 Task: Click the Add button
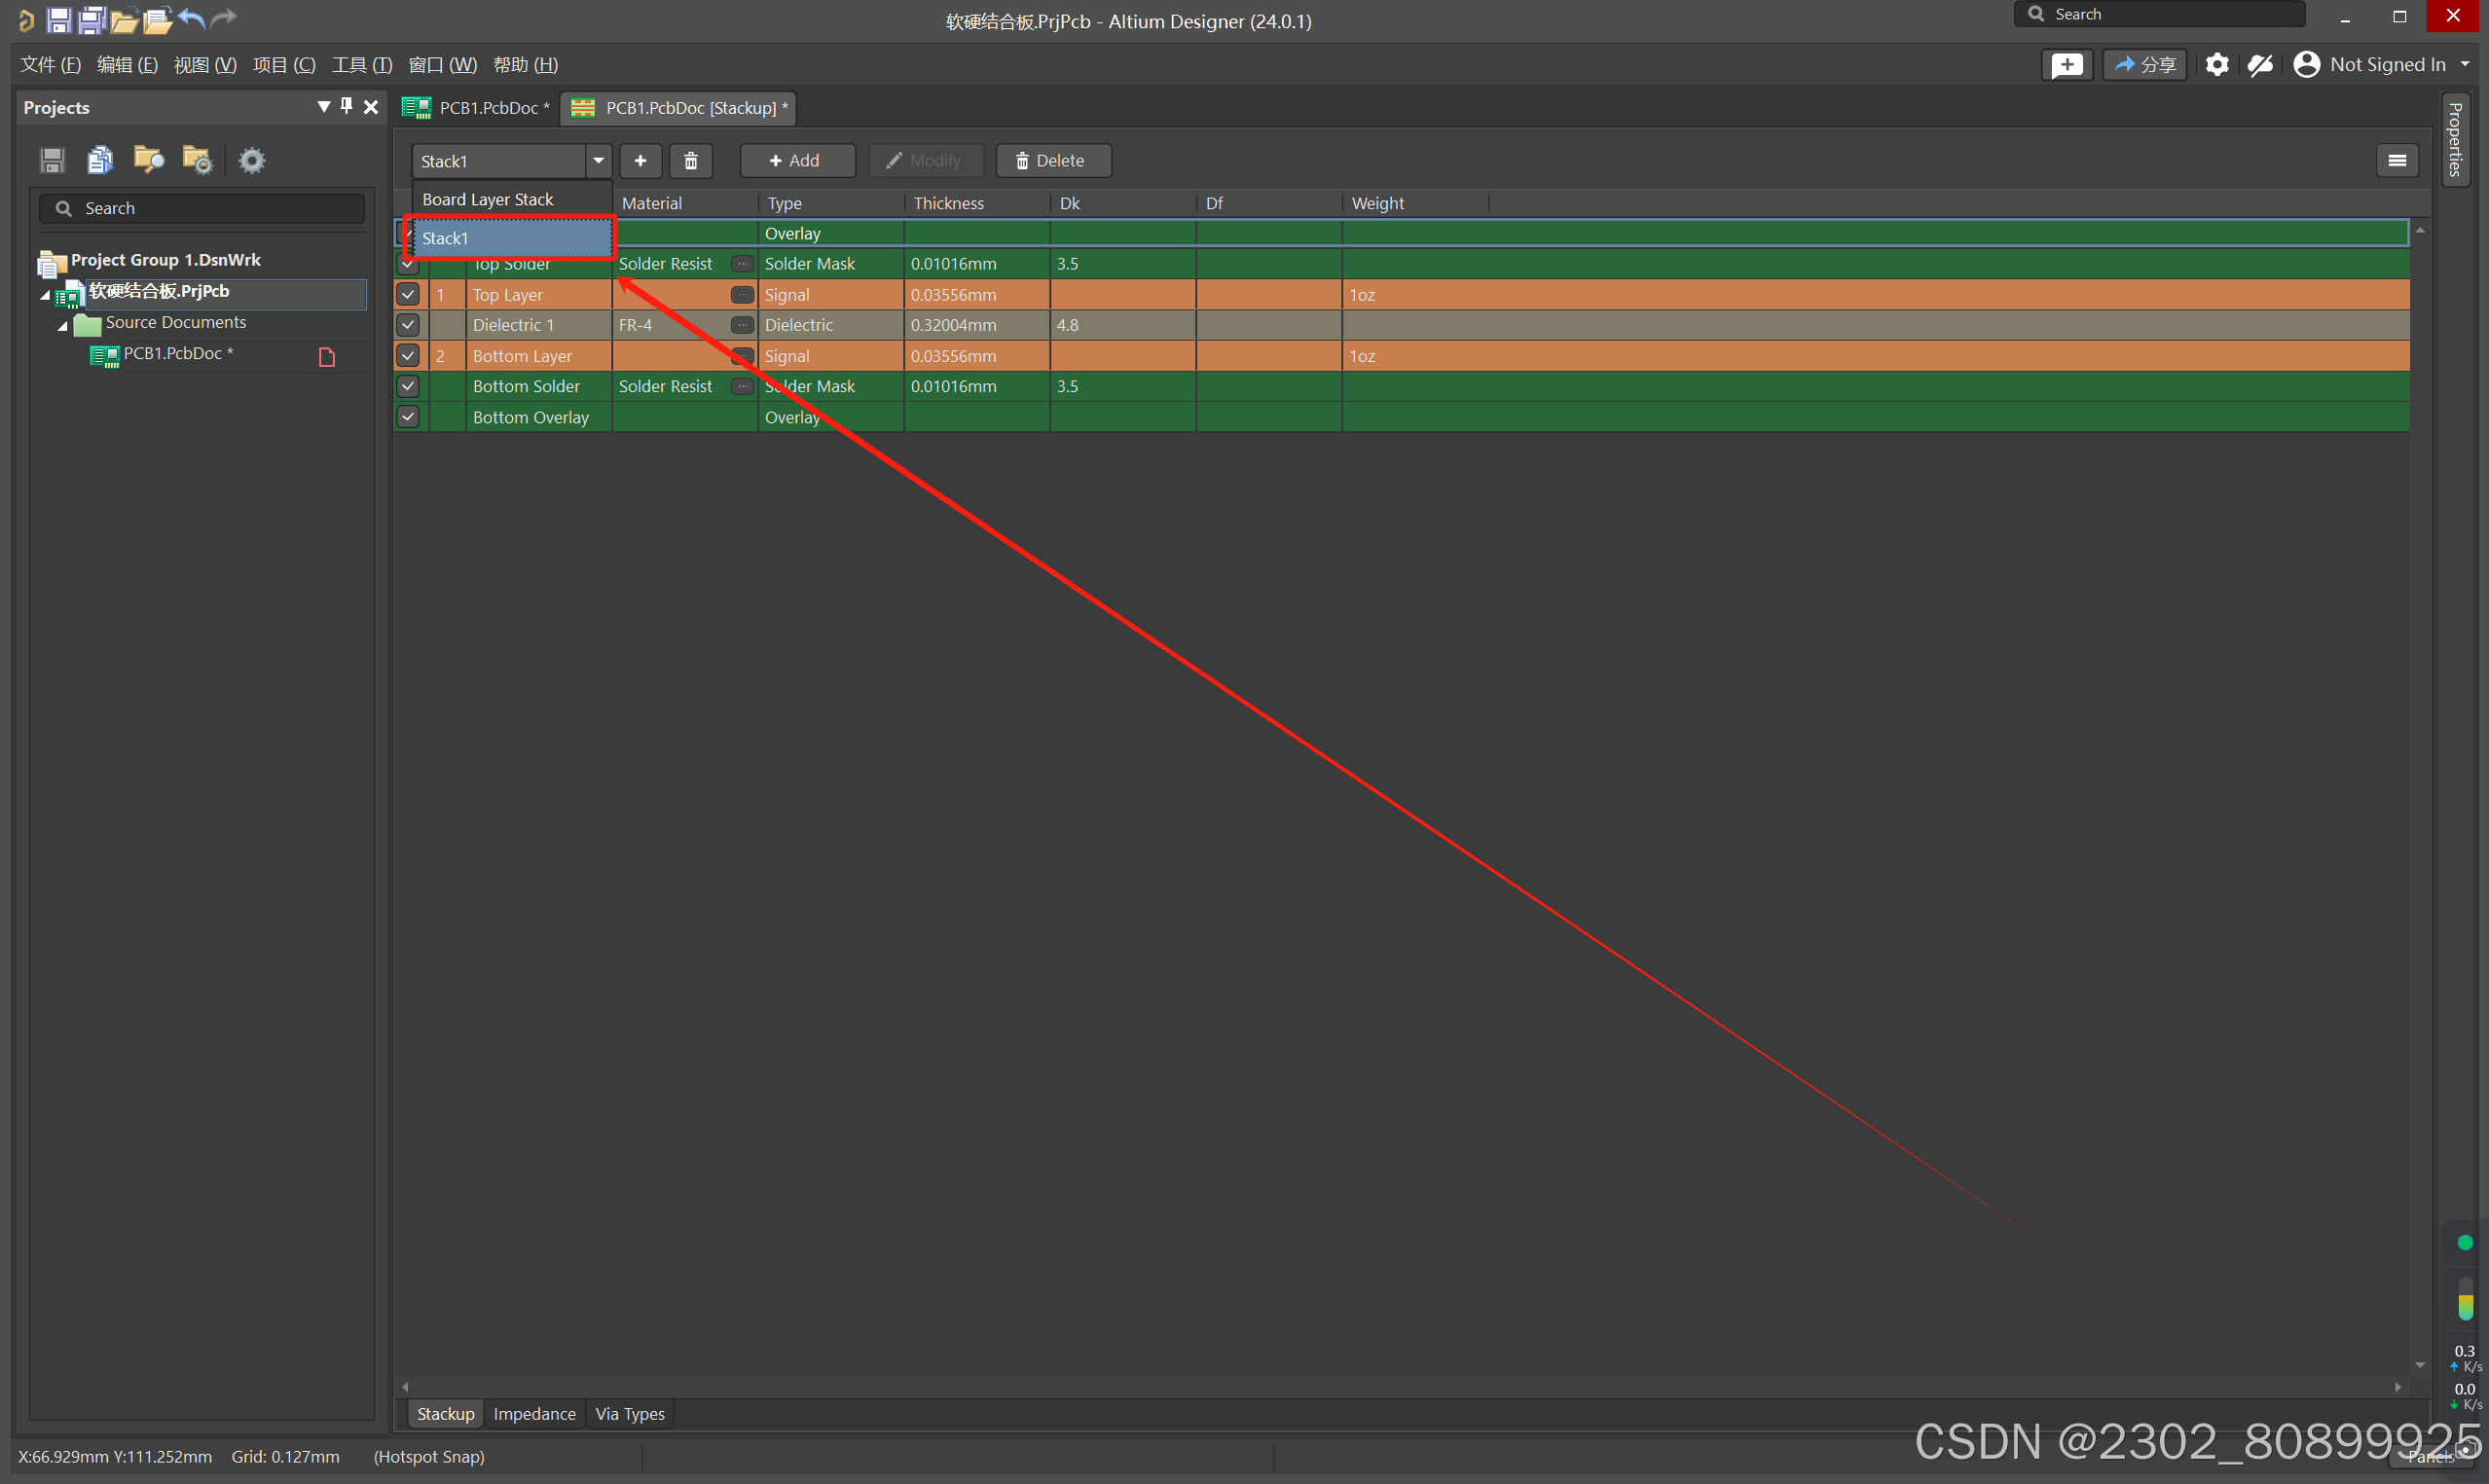[x=796, y=161]
